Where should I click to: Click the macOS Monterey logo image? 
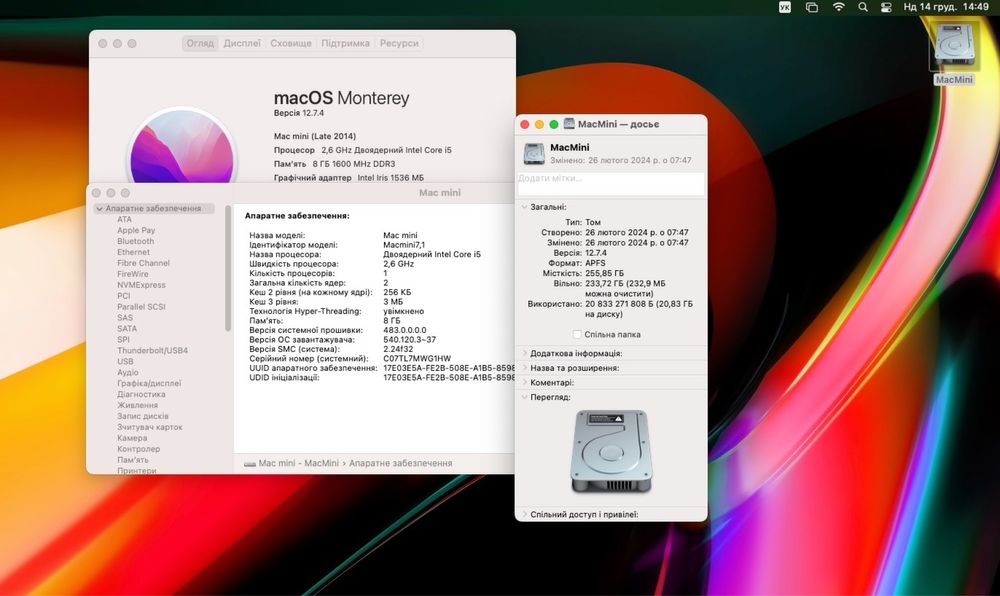click(x=182, y=147)
